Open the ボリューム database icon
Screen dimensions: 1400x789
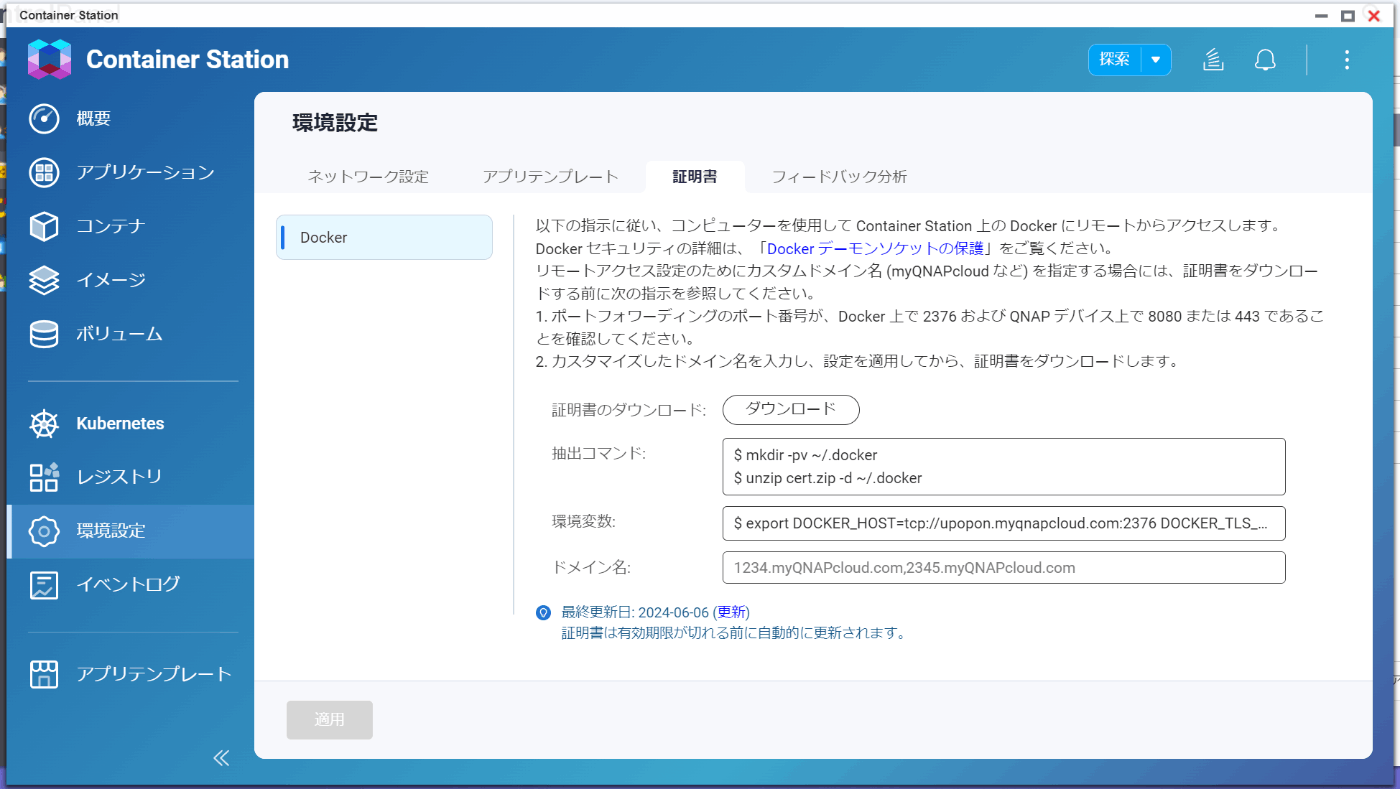point(44,334)
